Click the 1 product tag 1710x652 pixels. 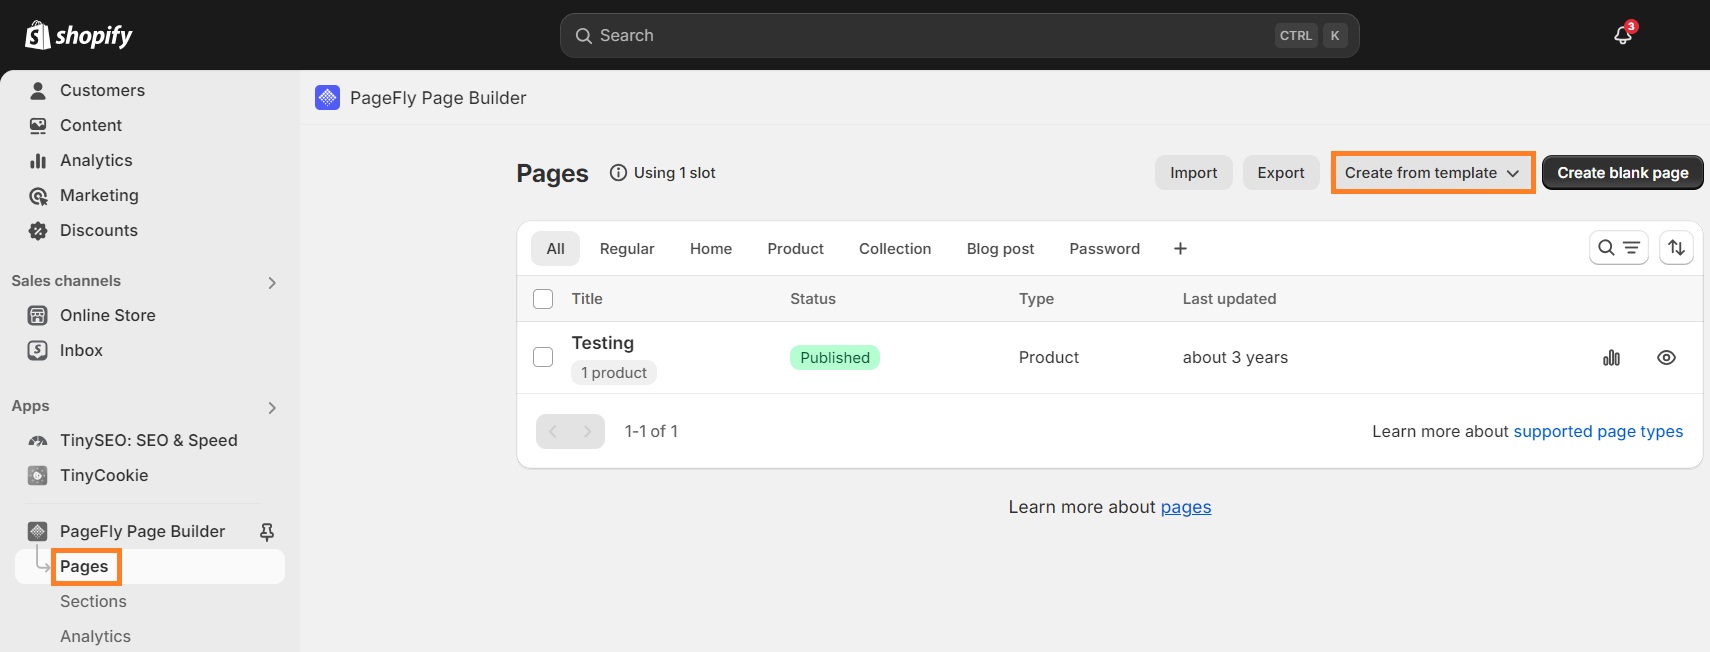click(x=614, y=373)
